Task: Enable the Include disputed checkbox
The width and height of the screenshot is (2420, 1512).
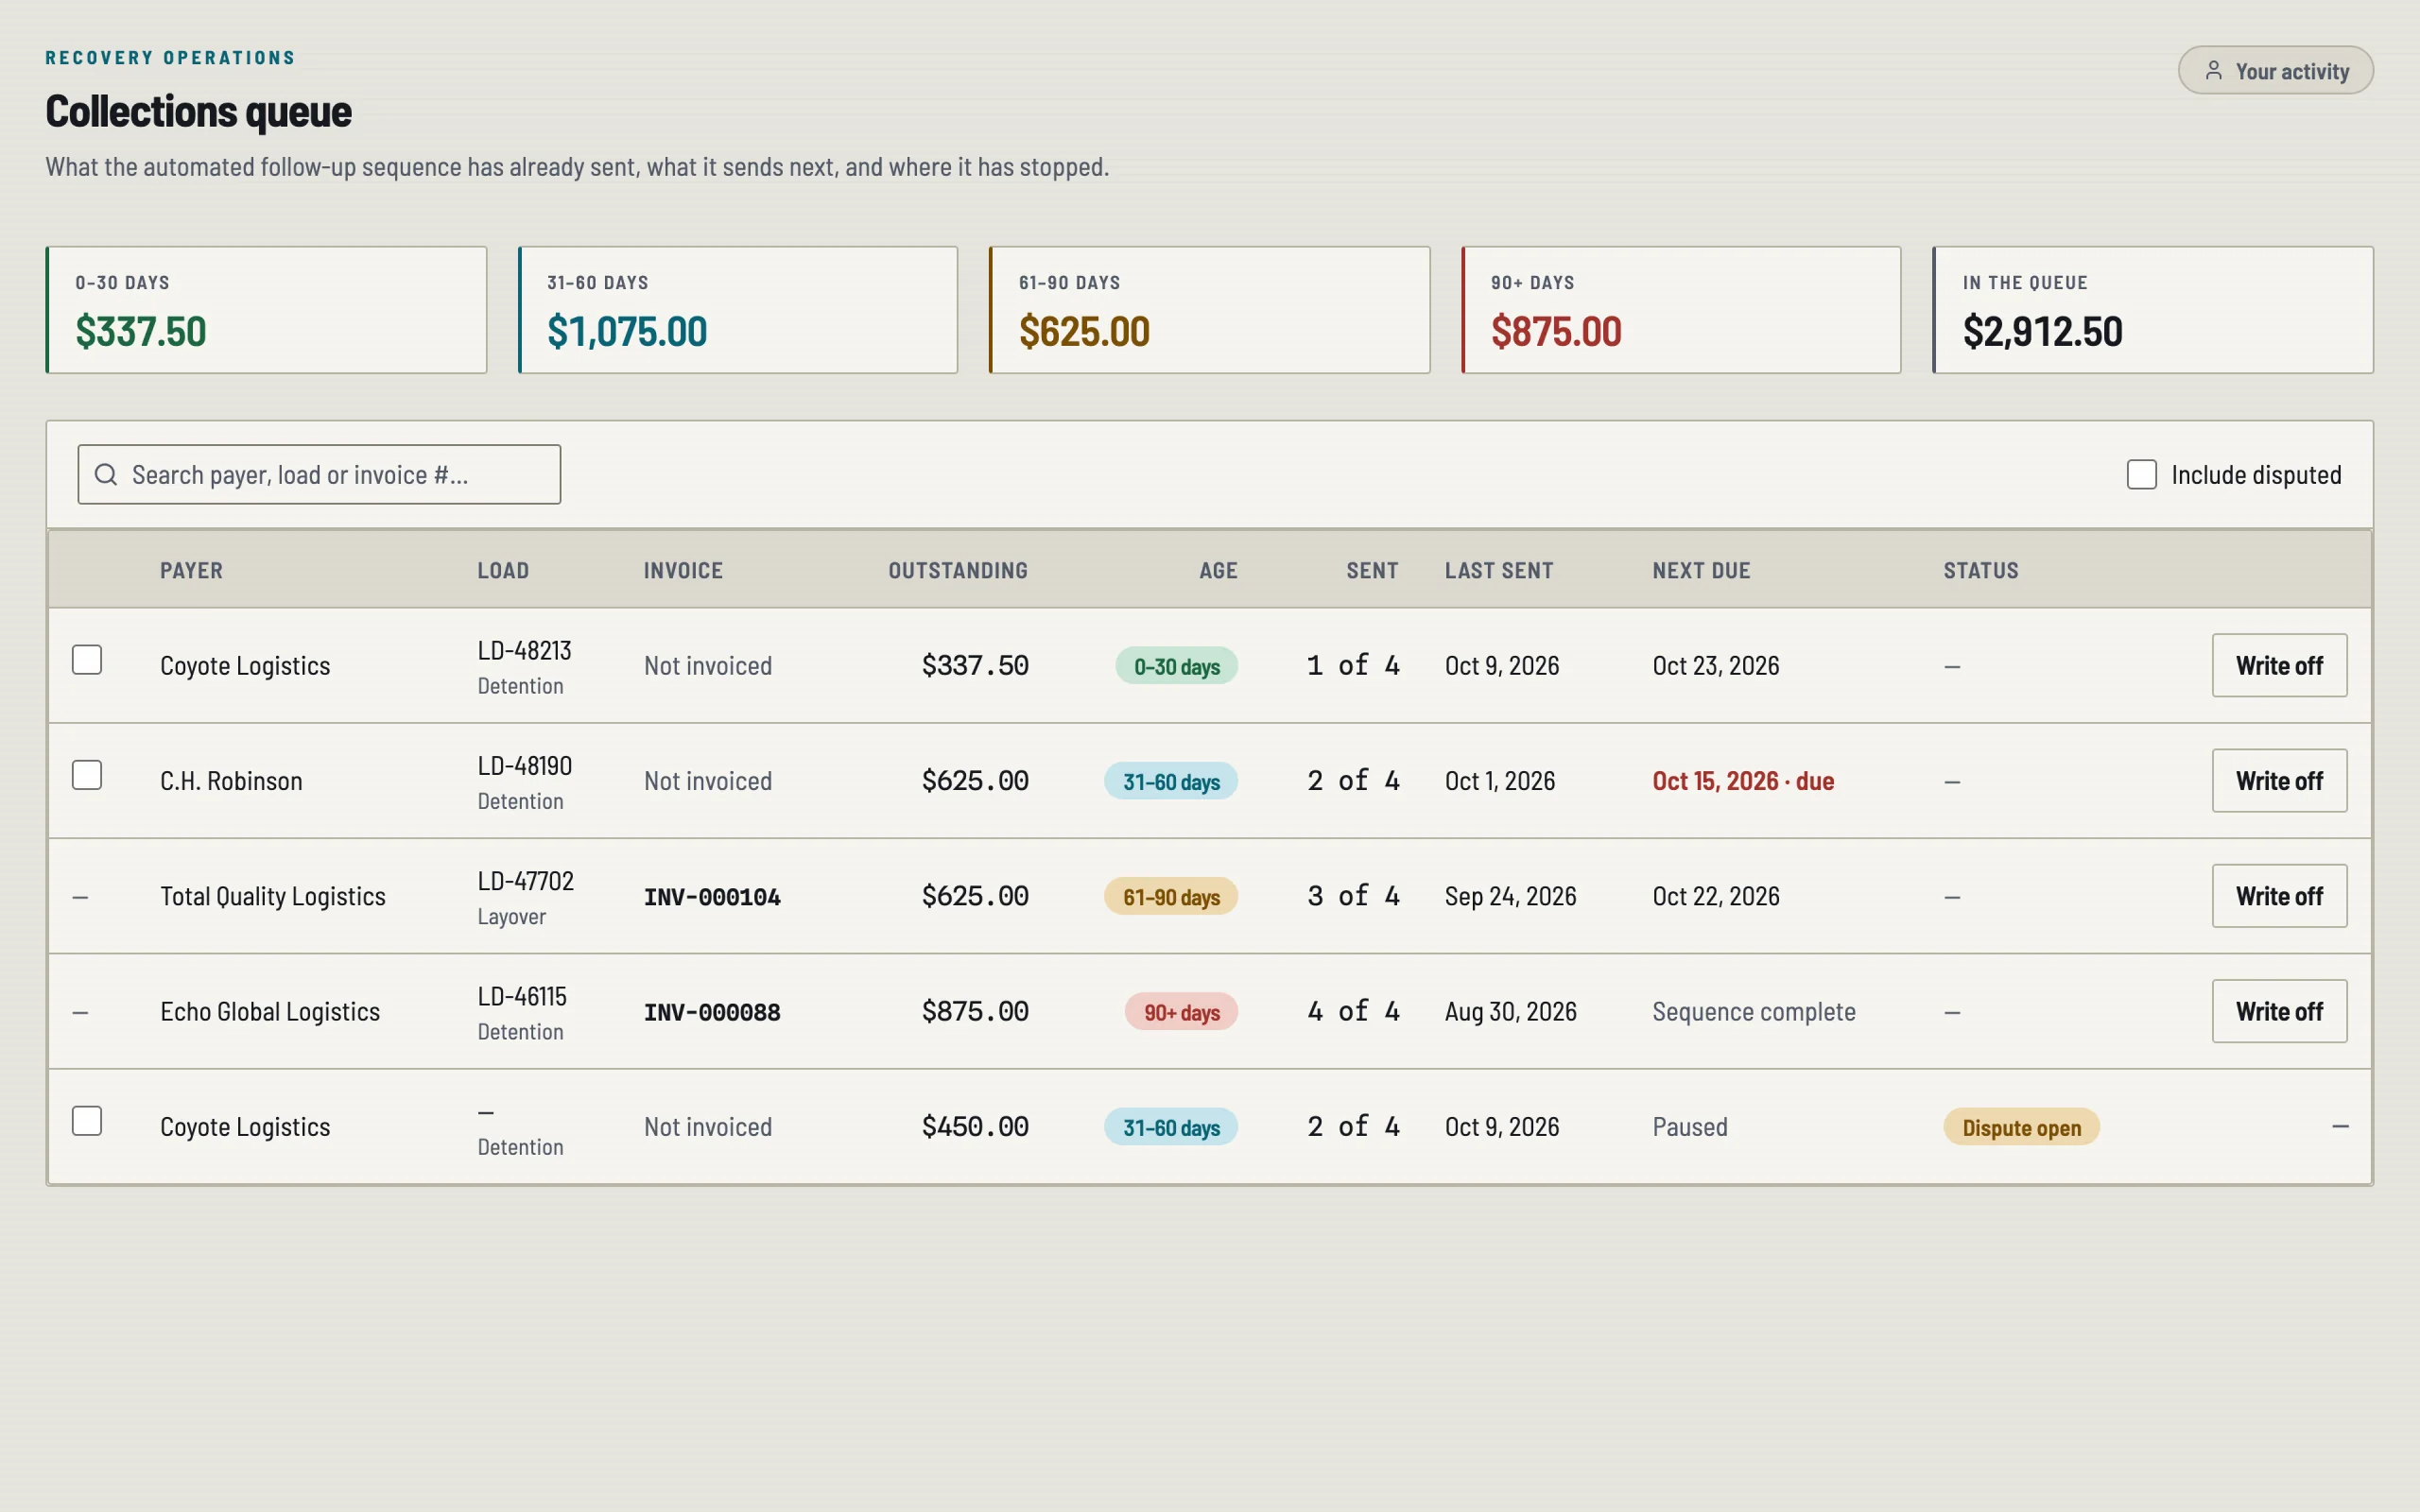Action: [2141, 474]
